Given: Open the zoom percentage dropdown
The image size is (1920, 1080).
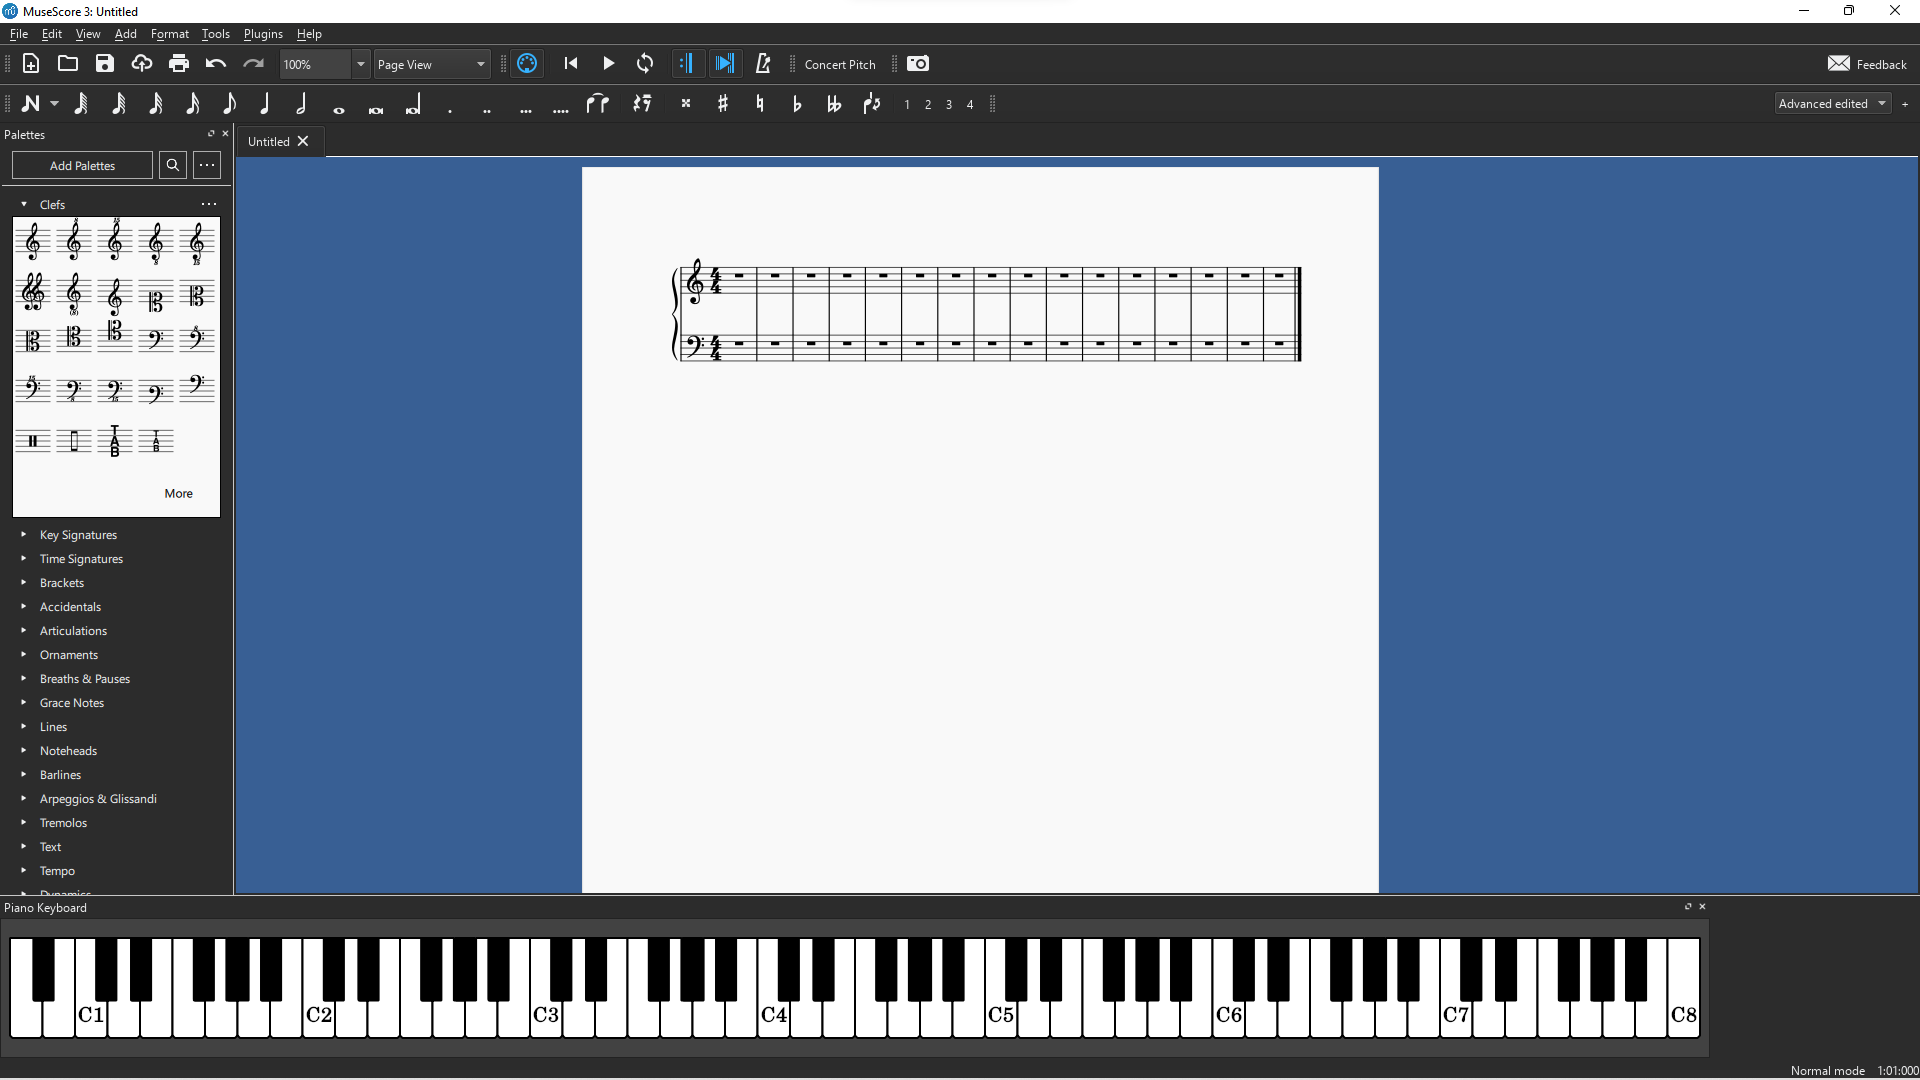Looking at the screenshot, I should pyautogui.click(x=361, y=64).
